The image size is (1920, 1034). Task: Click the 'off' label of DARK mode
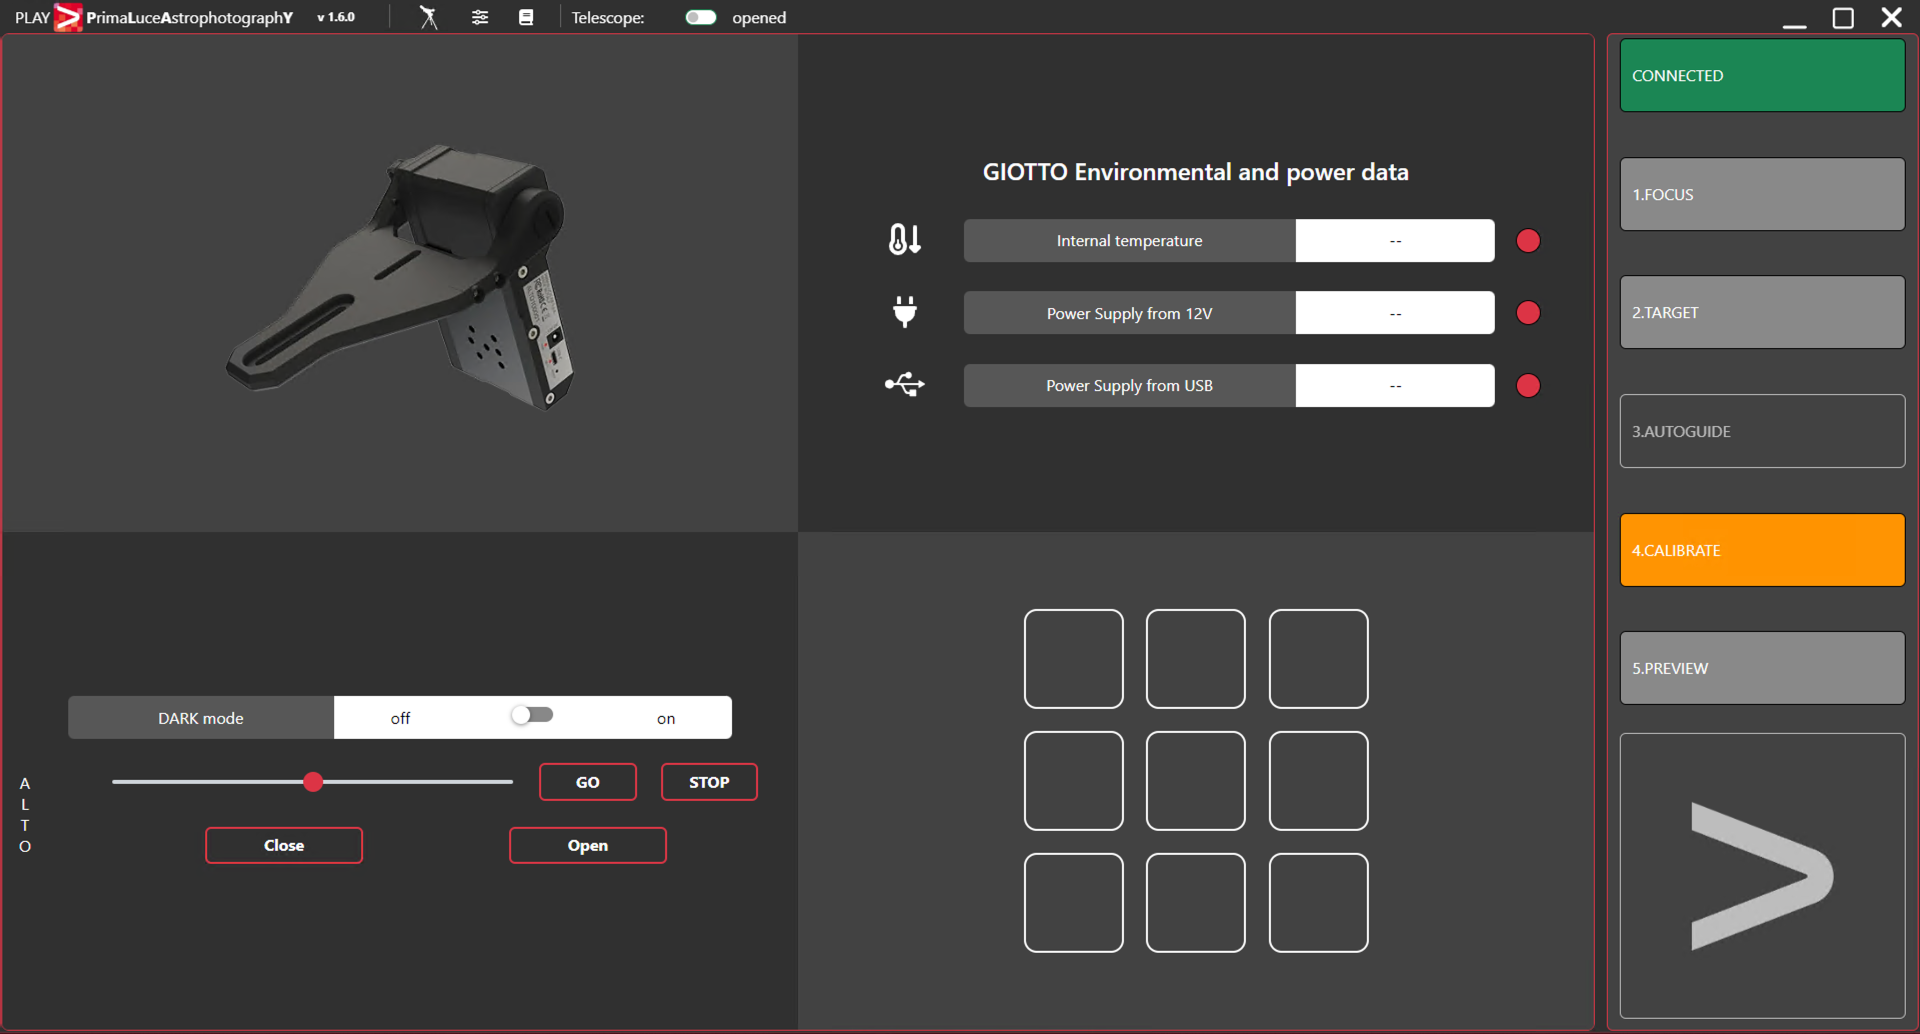(400, 718)
